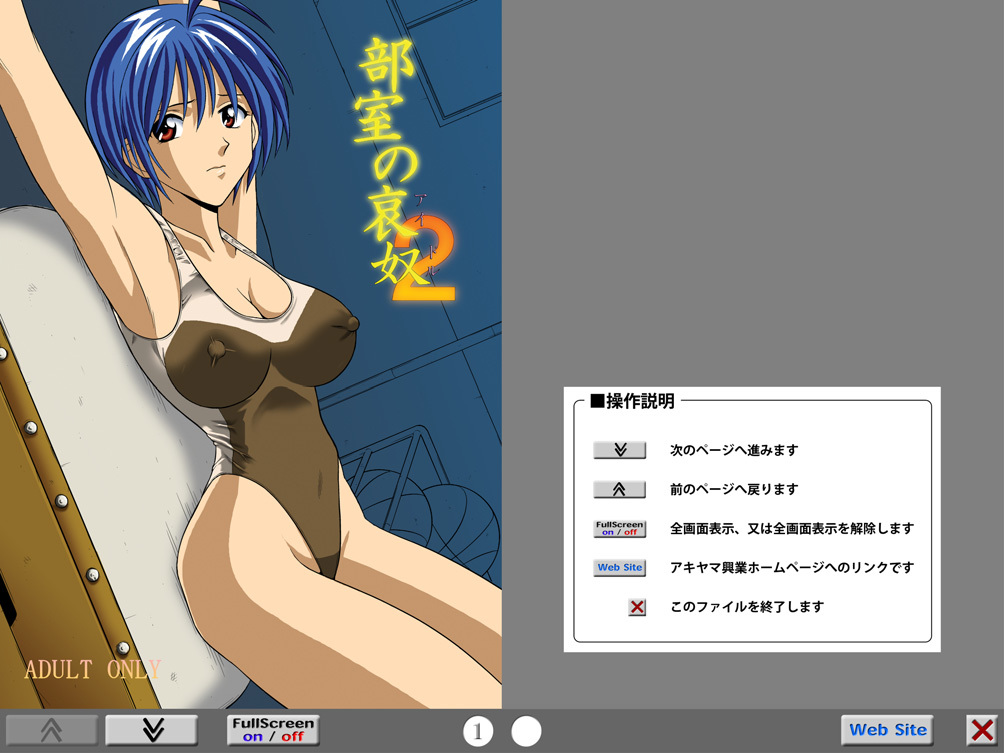Click the previous page button in bottom toolbar
The width and height of the screenshot is (1004, 753).
(x=52, y=730)
